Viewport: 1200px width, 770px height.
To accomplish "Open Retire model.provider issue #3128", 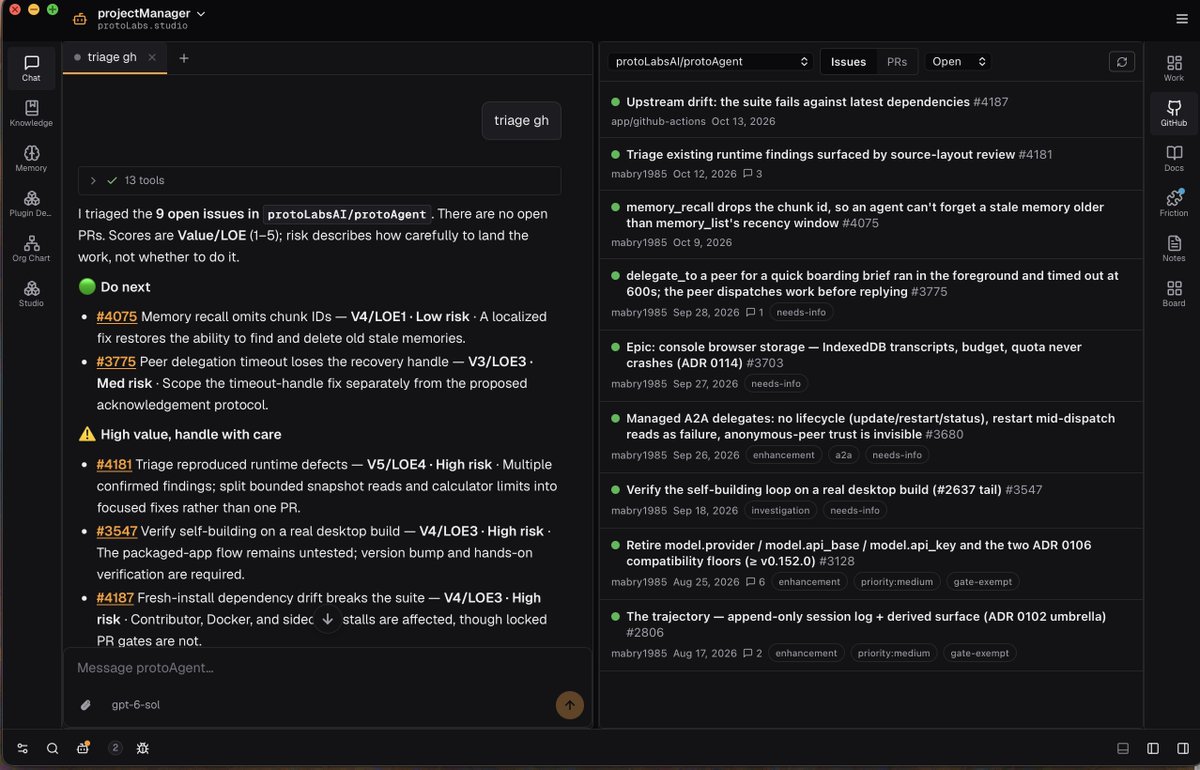I will pyautogui.click(x=870, y=562).
